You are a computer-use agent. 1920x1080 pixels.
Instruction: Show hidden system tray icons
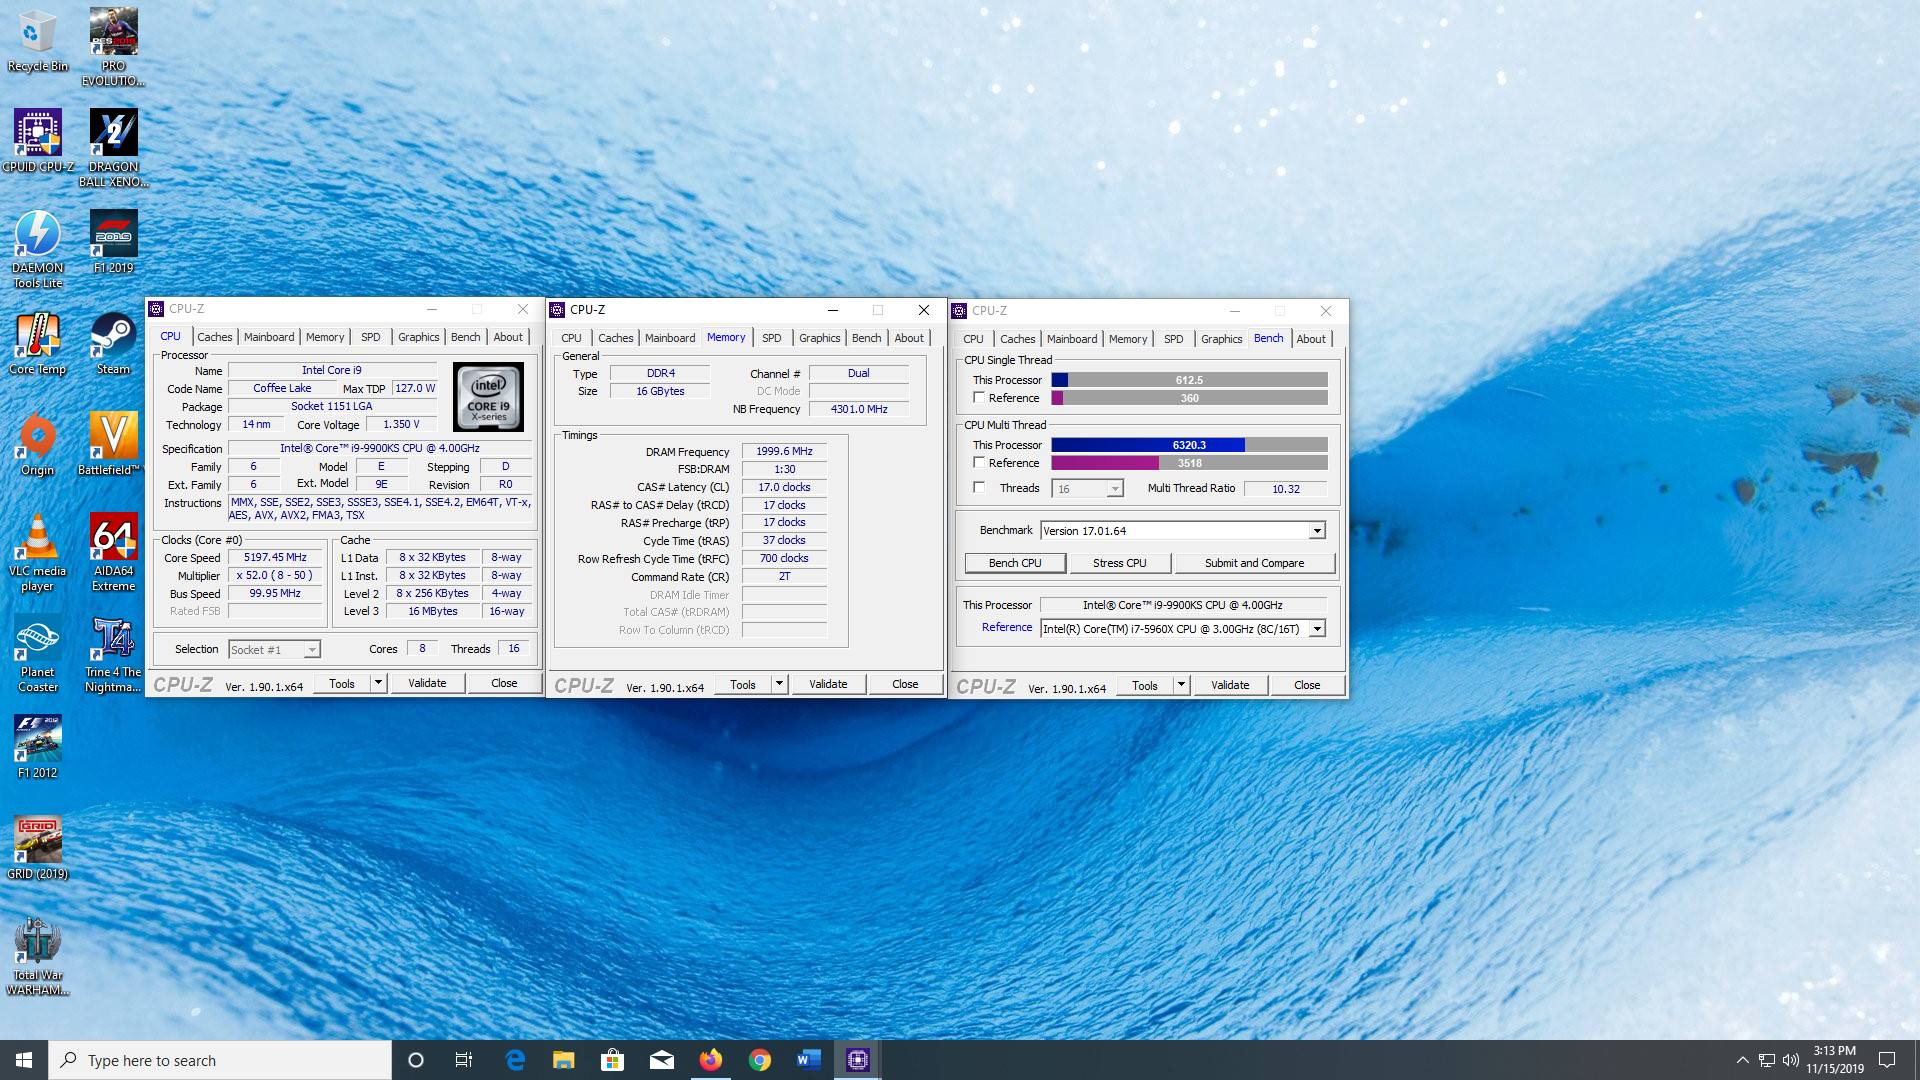tap(1743, 1060)
